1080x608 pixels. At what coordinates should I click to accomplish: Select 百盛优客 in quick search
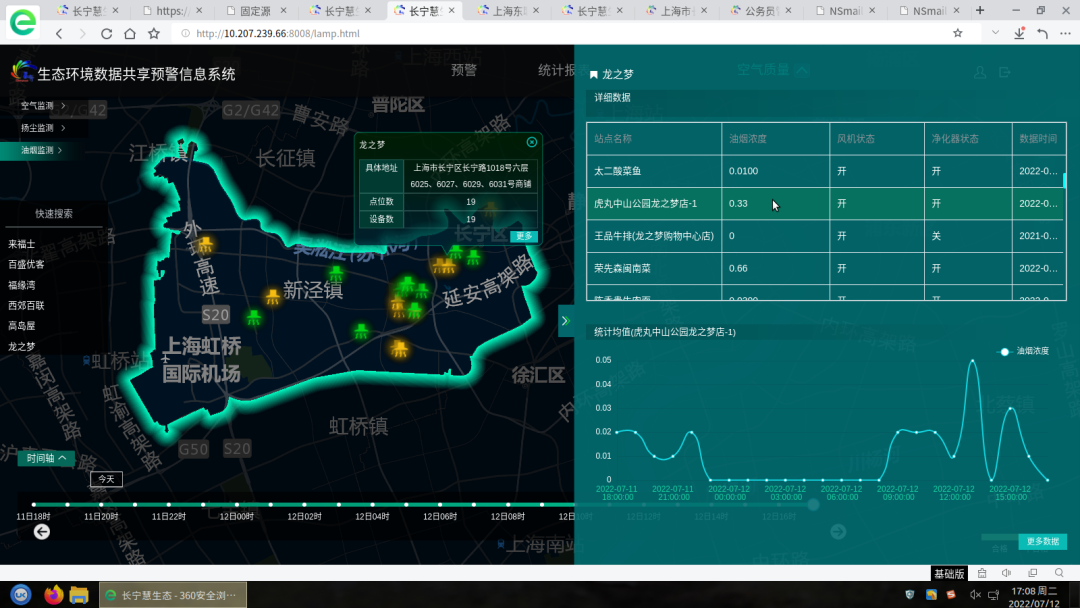pyautogui.click(x=26, y=264)
